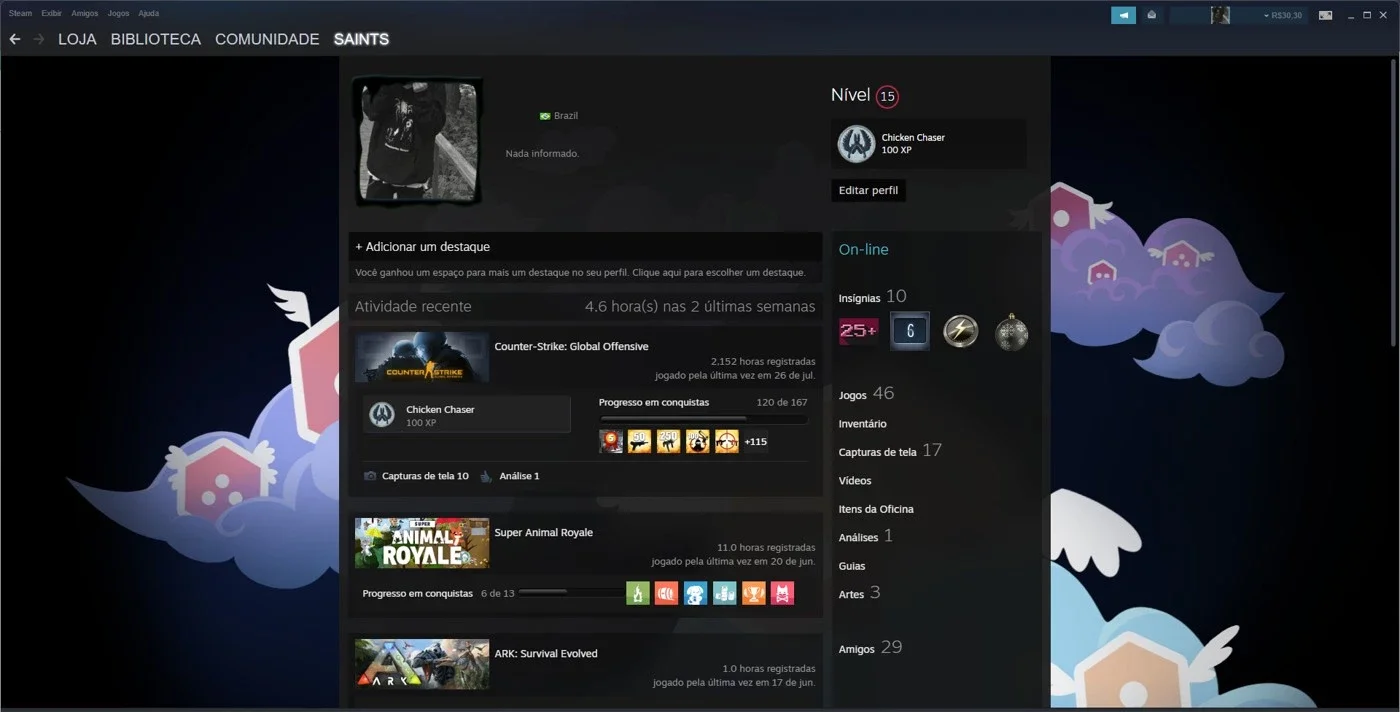Open Counter-Strike: Global Offensive title link
Image resolution: width=1400 pixels, height=712 pixels.
(571, 347)
